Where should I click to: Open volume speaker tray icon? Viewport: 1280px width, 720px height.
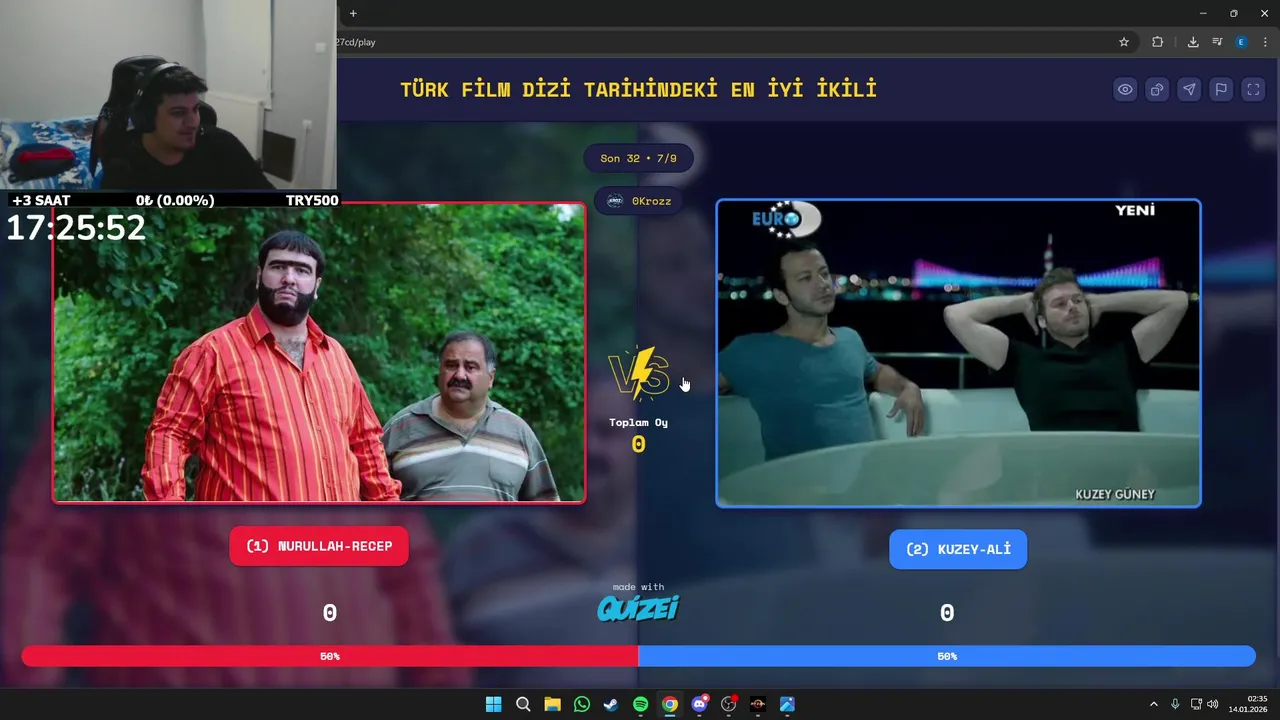1212,704
